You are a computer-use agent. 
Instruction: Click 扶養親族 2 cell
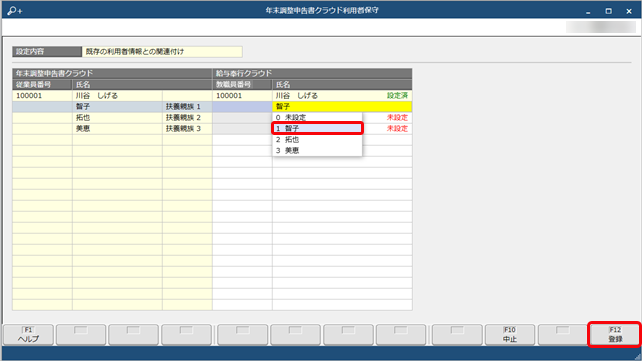(187, 117)
